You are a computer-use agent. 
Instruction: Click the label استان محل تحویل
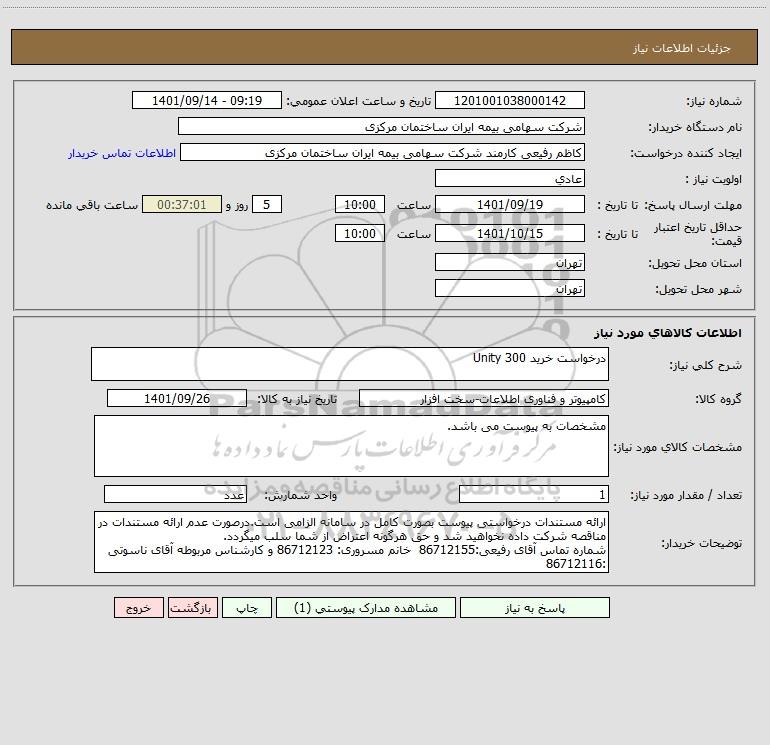(x=695, y=263)
